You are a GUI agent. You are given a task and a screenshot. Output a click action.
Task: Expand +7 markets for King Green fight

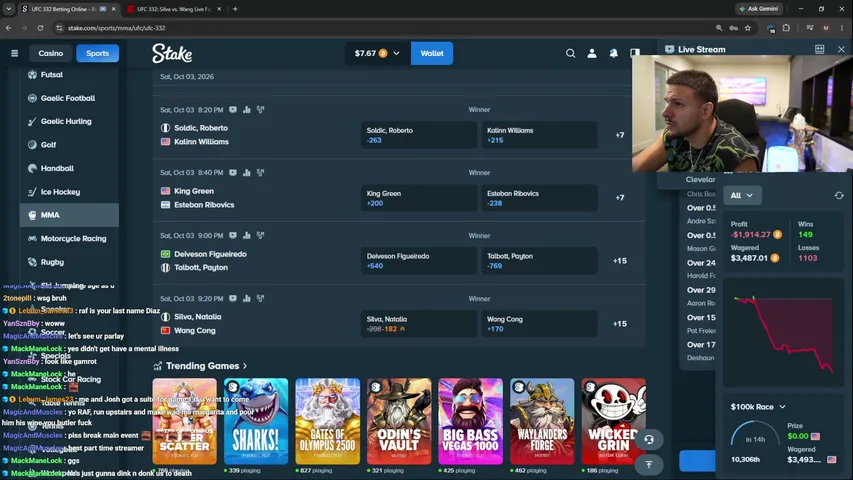click(620, 198)
